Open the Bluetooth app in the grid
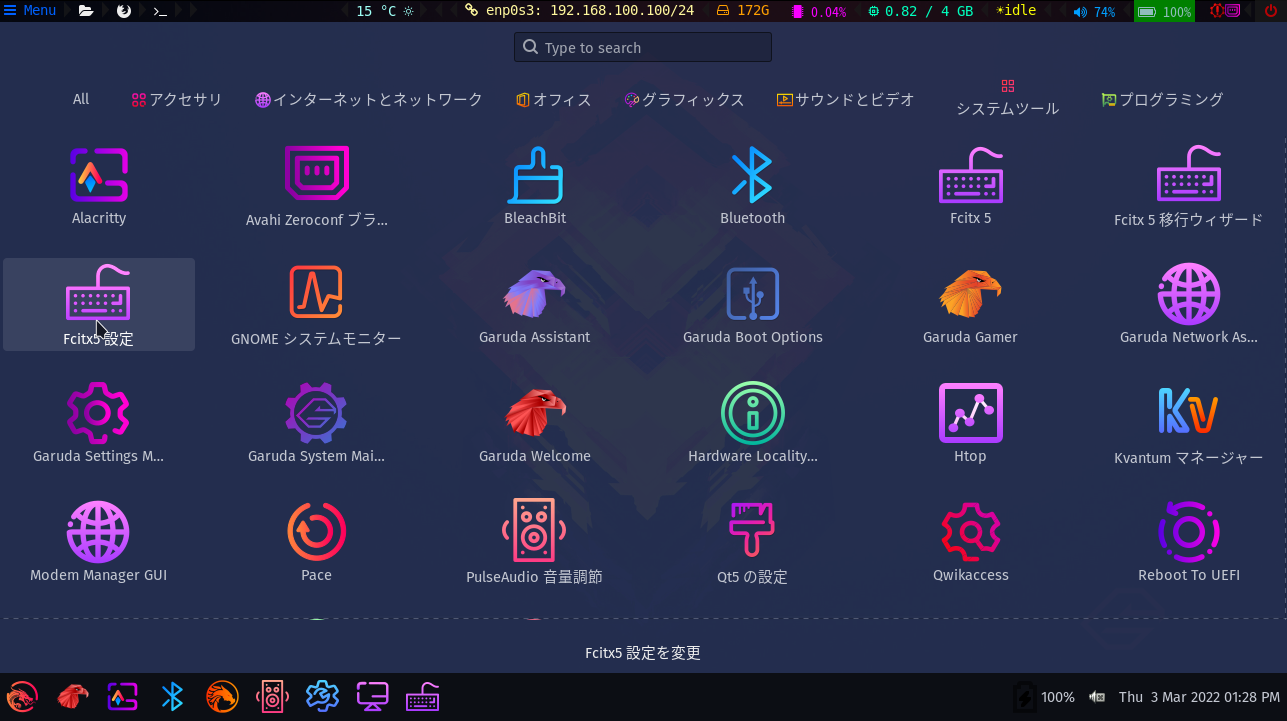 (752, 187)
